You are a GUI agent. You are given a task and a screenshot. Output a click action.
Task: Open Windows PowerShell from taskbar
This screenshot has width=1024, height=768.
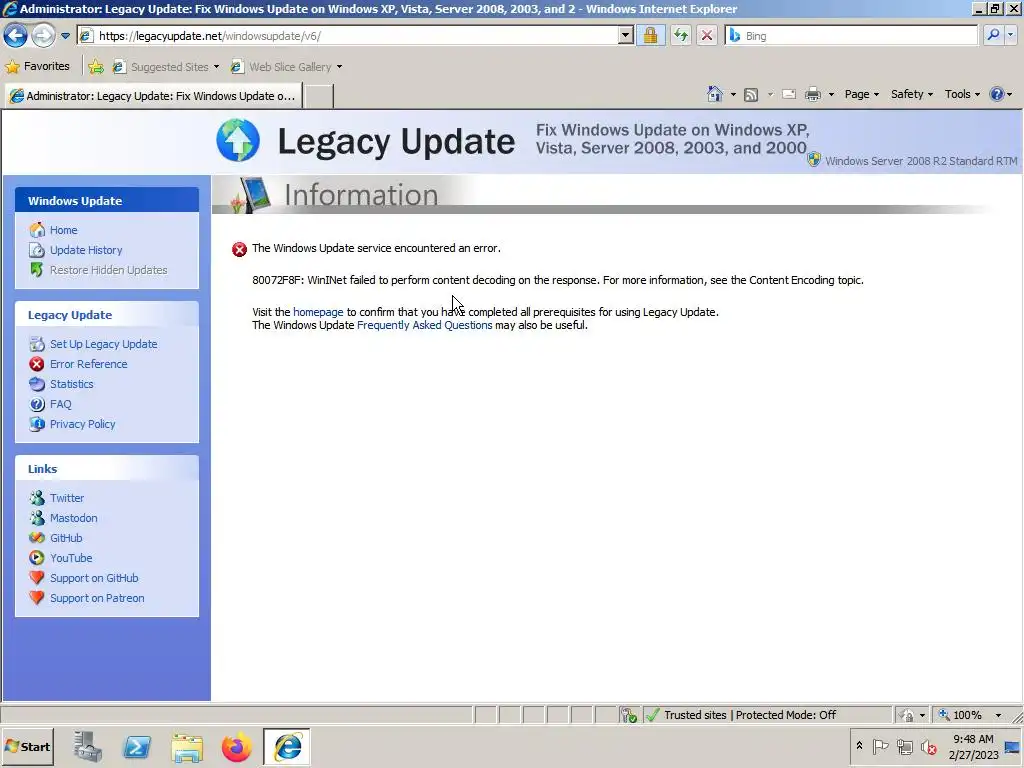point(137,747)
